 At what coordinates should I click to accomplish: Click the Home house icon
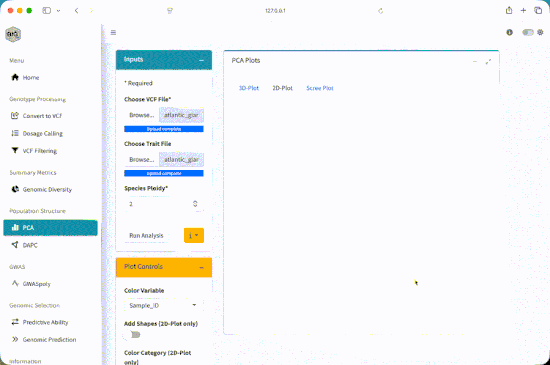(x=15, y=77)
